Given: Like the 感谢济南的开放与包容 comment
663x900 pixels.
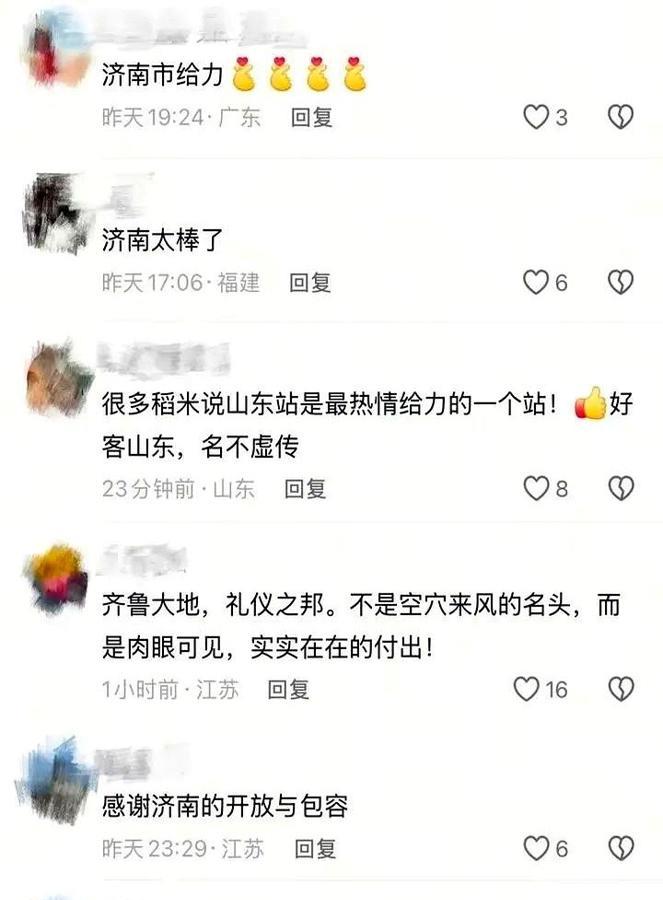Looking at the screenshot, I should click(536, 848).
